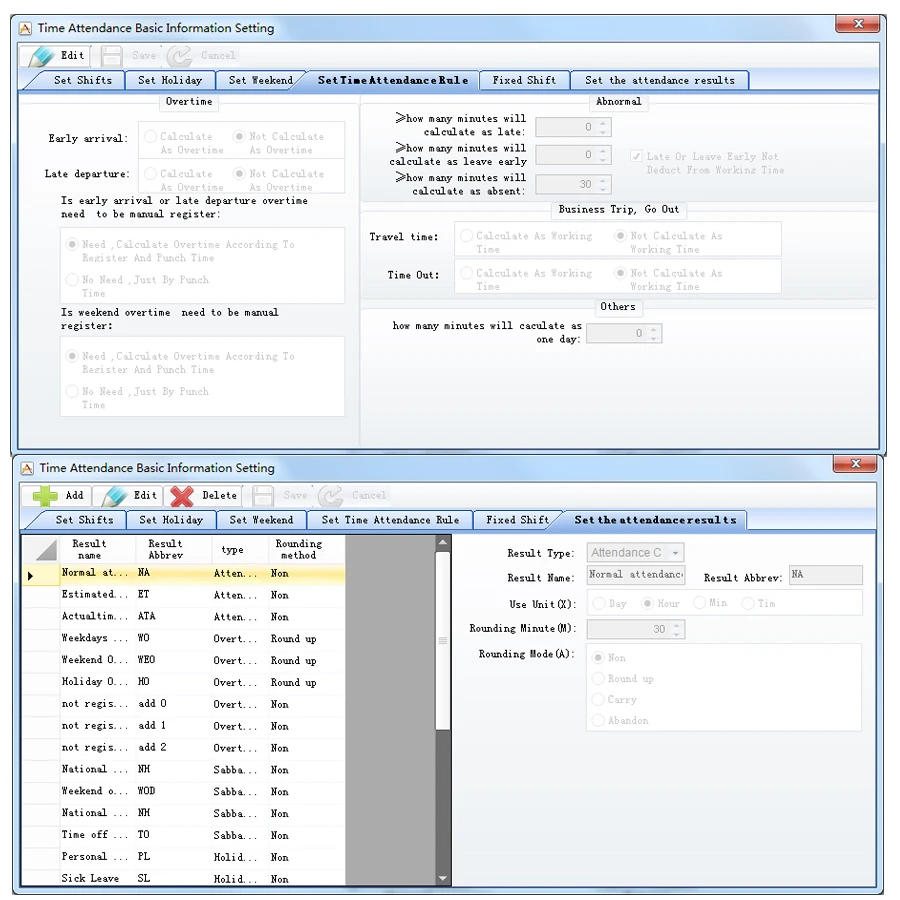Click scroll down arrow of results list
The image size is (900, 900).
(x=443, y=878)
